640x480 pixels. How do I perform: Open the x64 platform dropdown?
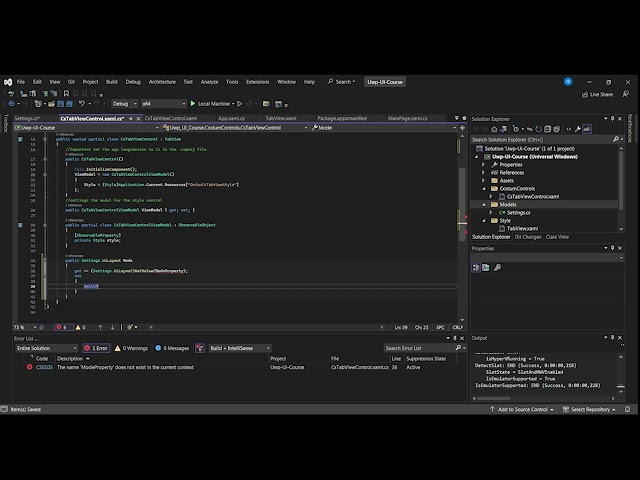click(163, 104)
